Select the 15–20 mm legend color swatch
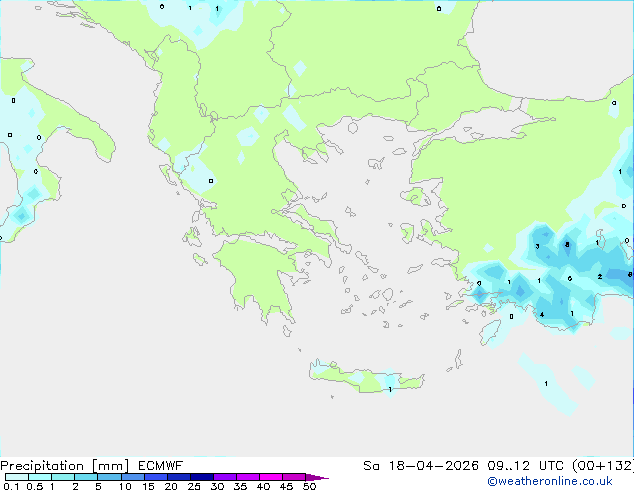The width and height of the screenshot is (634, 490). coord(155,477)
